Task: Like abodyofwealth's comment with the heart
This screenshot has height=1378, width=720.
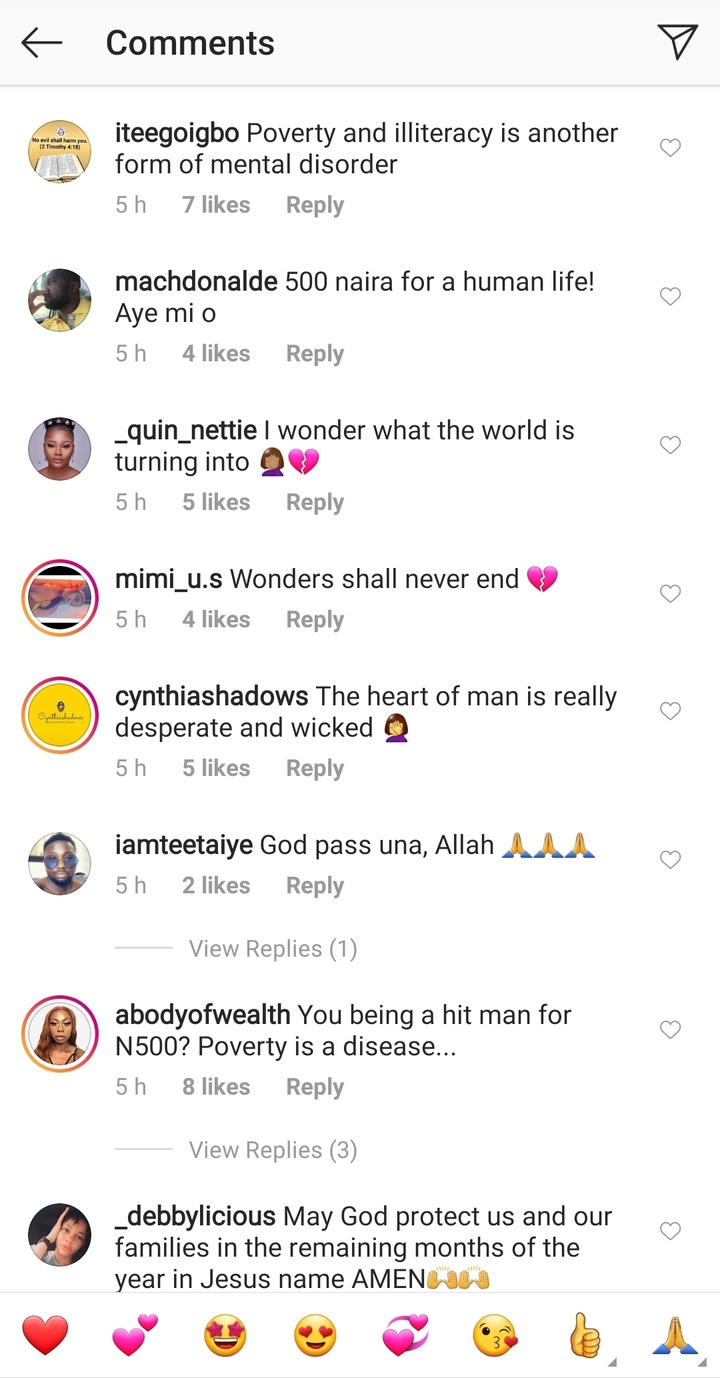Action: (670, 1030)
